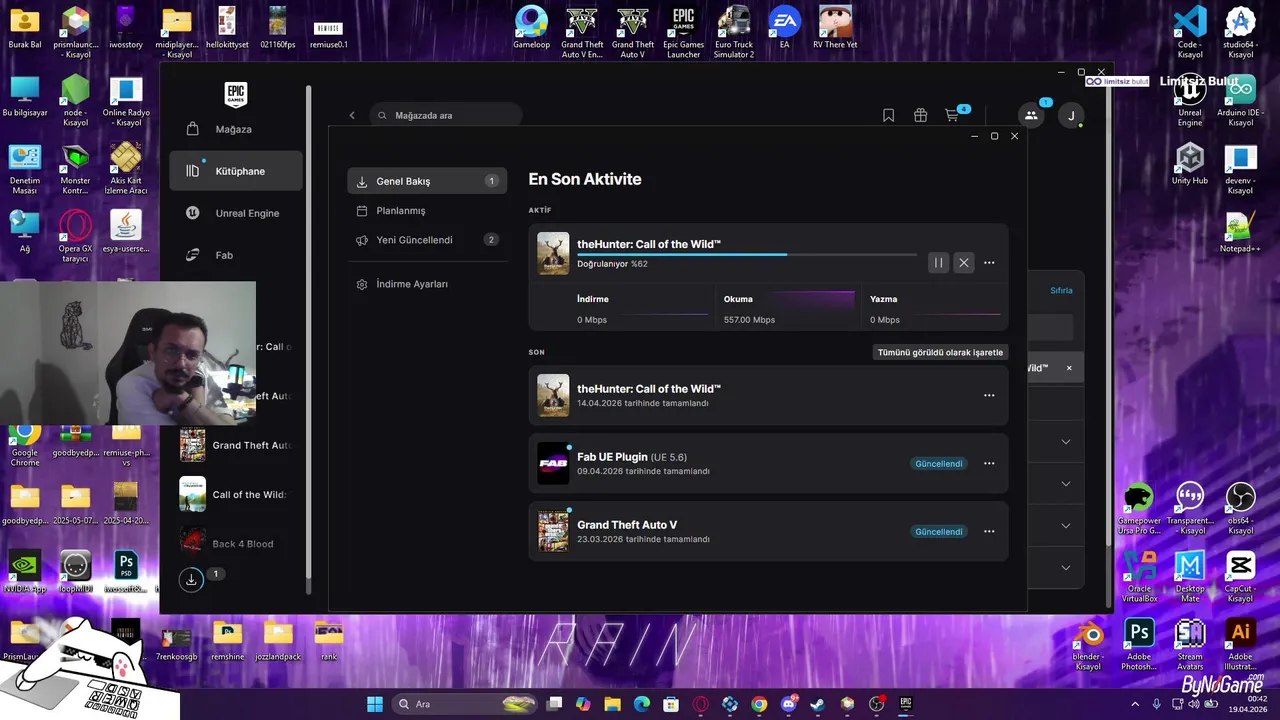1280x720 pixels.
Task: Select EA desktop shortcut
Action: (x=784, y=28)
